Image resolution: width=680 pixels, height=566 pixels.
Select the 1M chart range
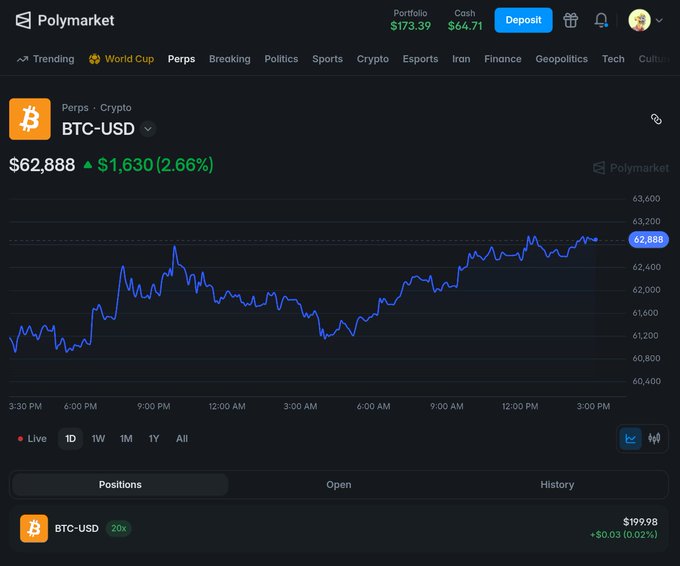click(126, 438)
